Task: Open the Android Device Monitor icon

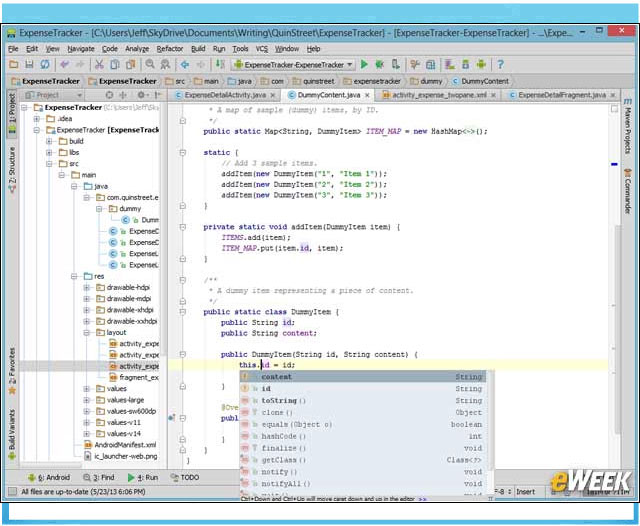Action: point(481,64)
